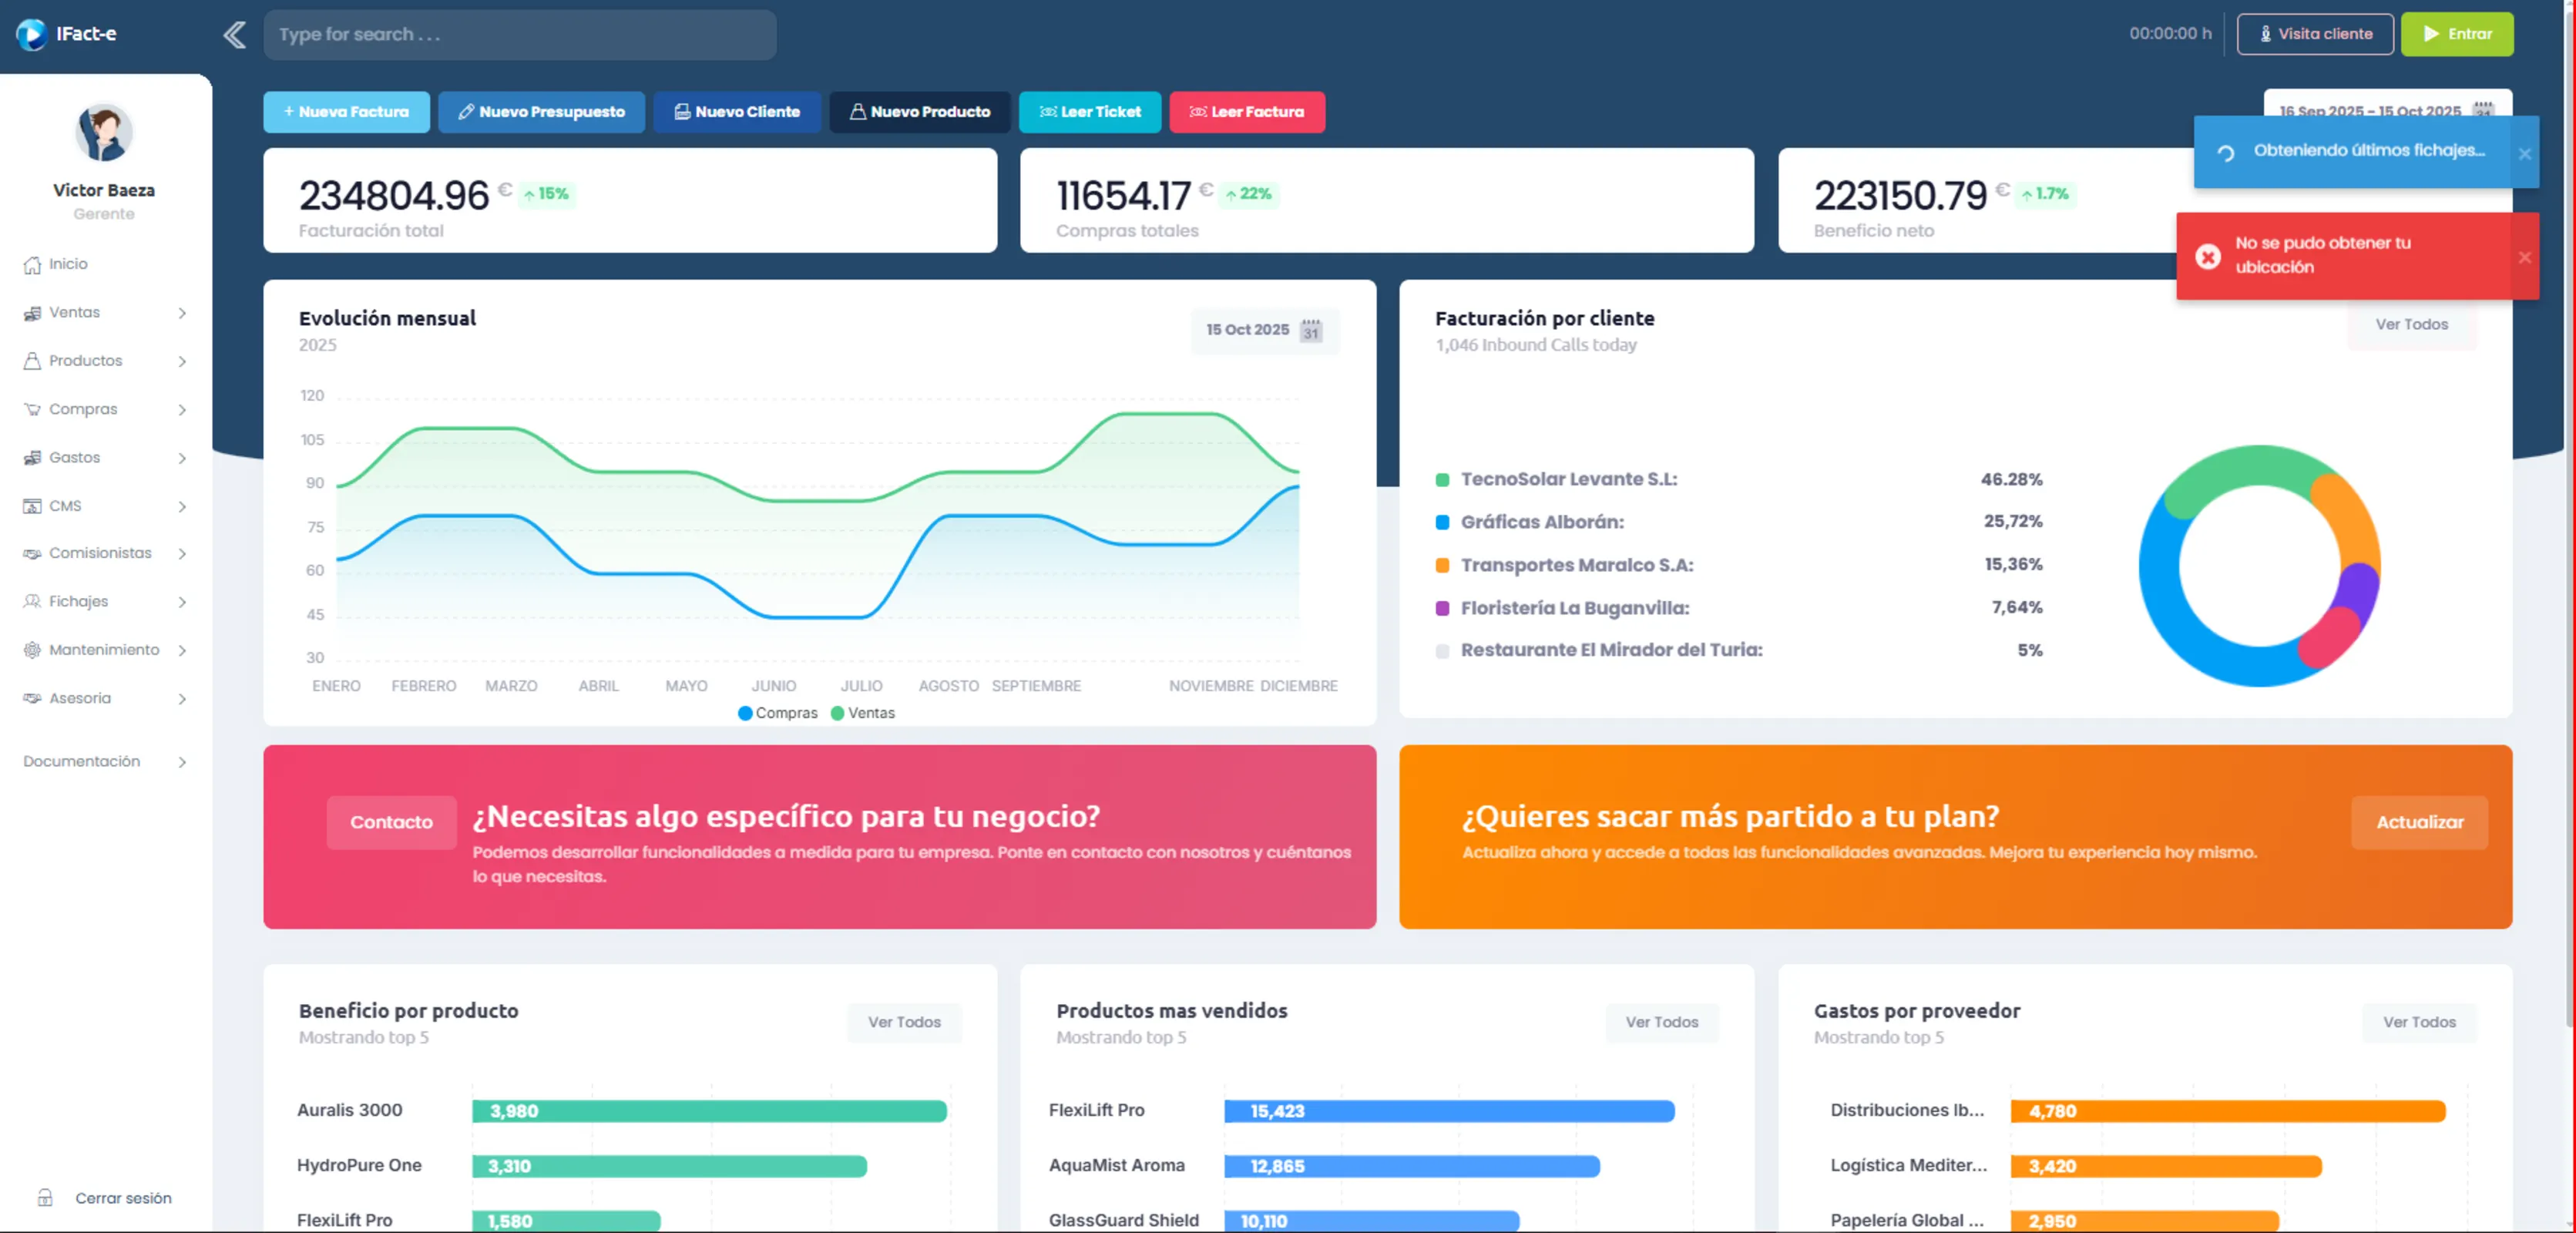Expand the Documentación menu chevron
The width and height of the screenshot is (2576, 1233).
point(182,763)
